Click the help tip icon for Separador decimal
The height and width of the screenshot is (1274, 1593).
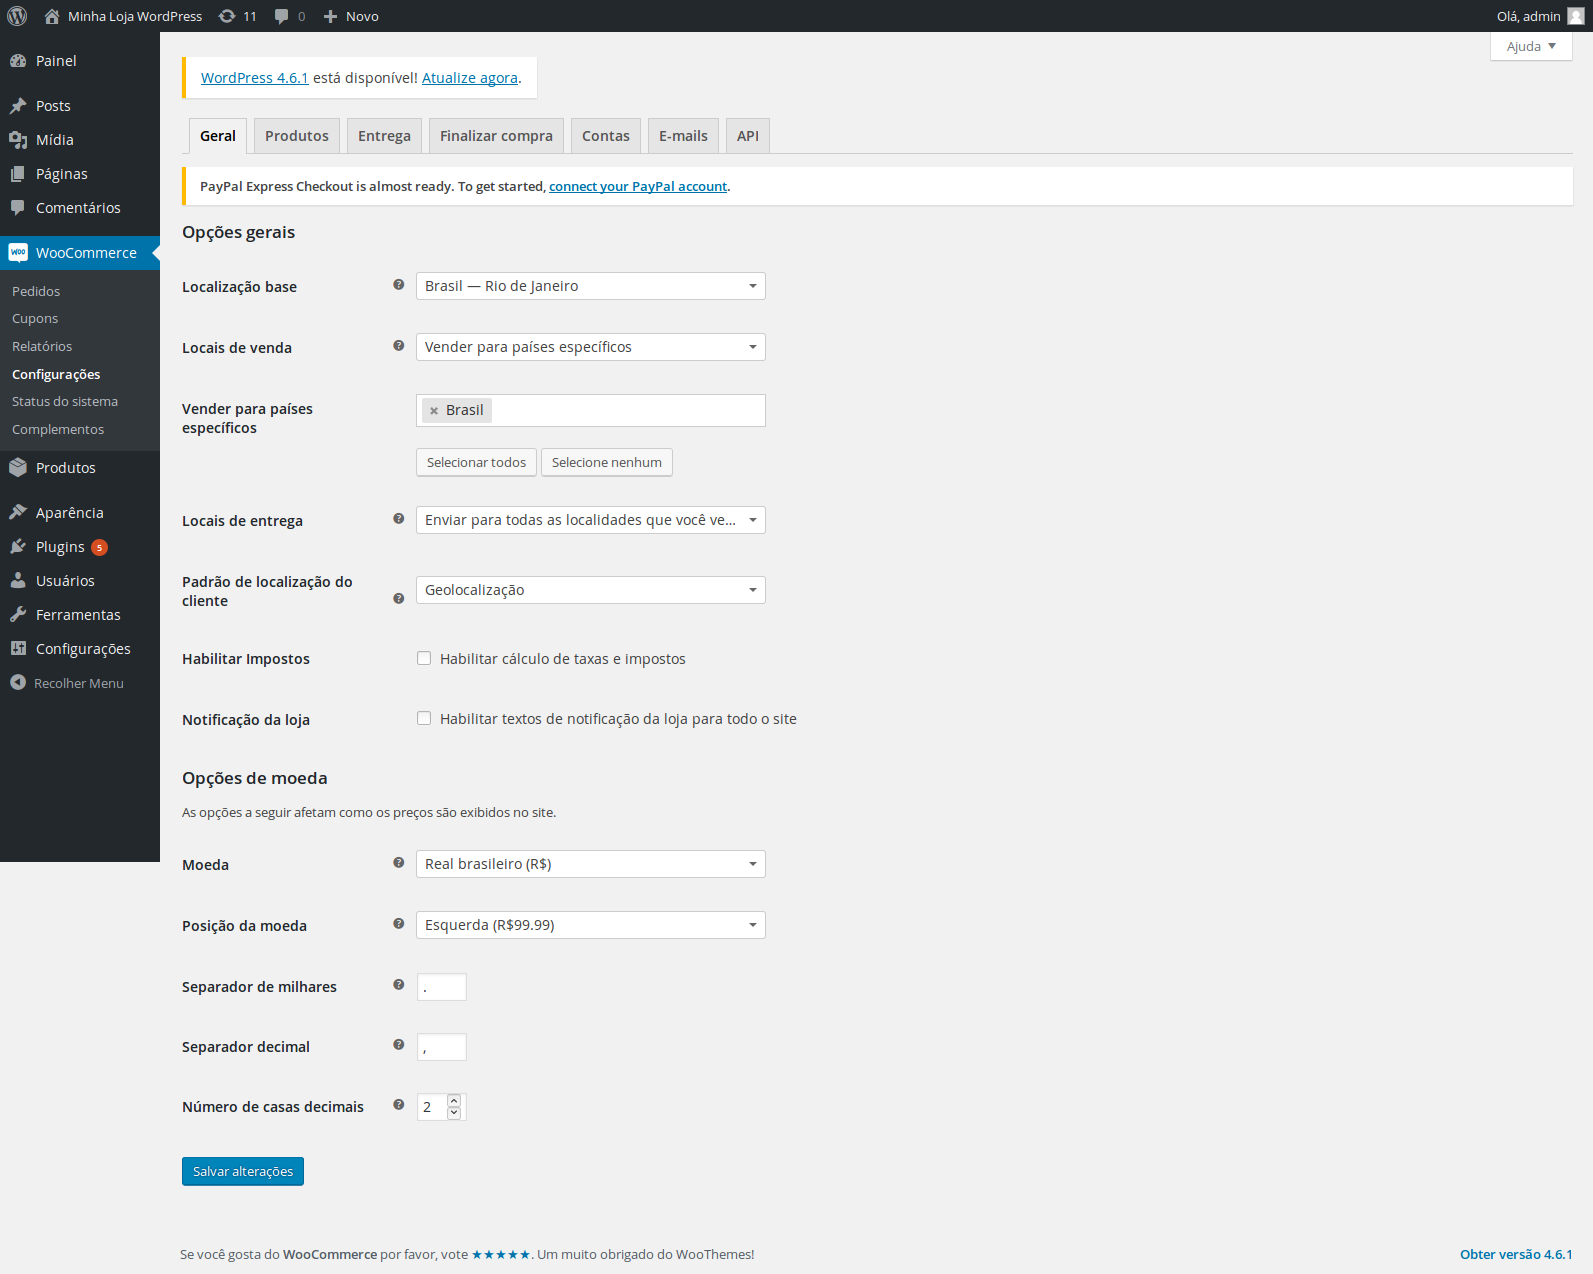pos(398,1045)
